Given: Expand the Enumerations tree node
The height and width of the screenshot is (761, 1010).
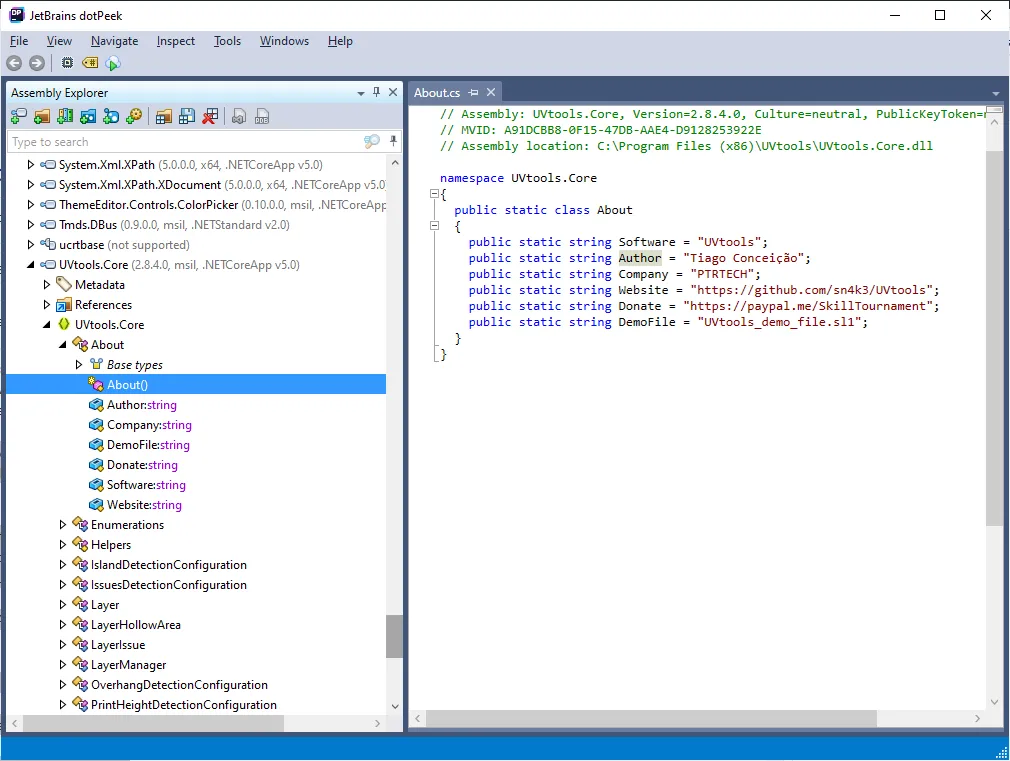Looking at the screenshot, I should point(63,525).
